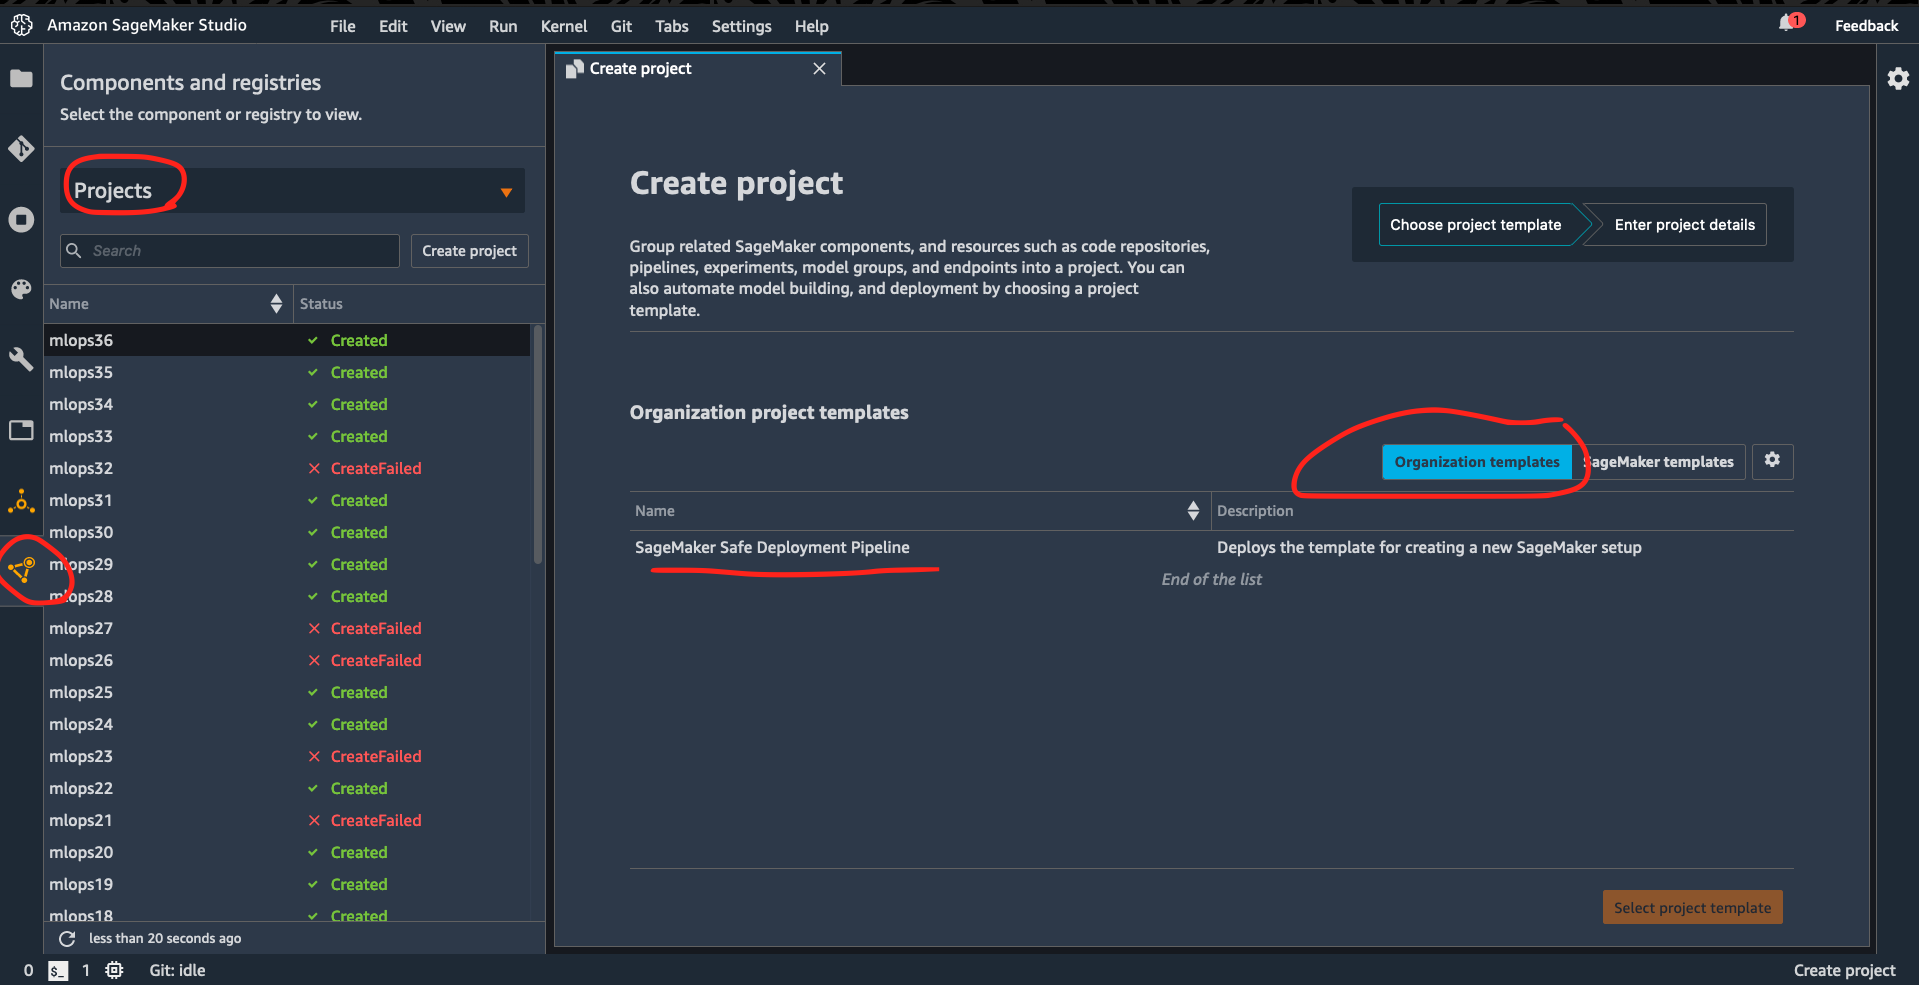Select SageMaker Safe Deployment Pipeline template

coord(772,547)
